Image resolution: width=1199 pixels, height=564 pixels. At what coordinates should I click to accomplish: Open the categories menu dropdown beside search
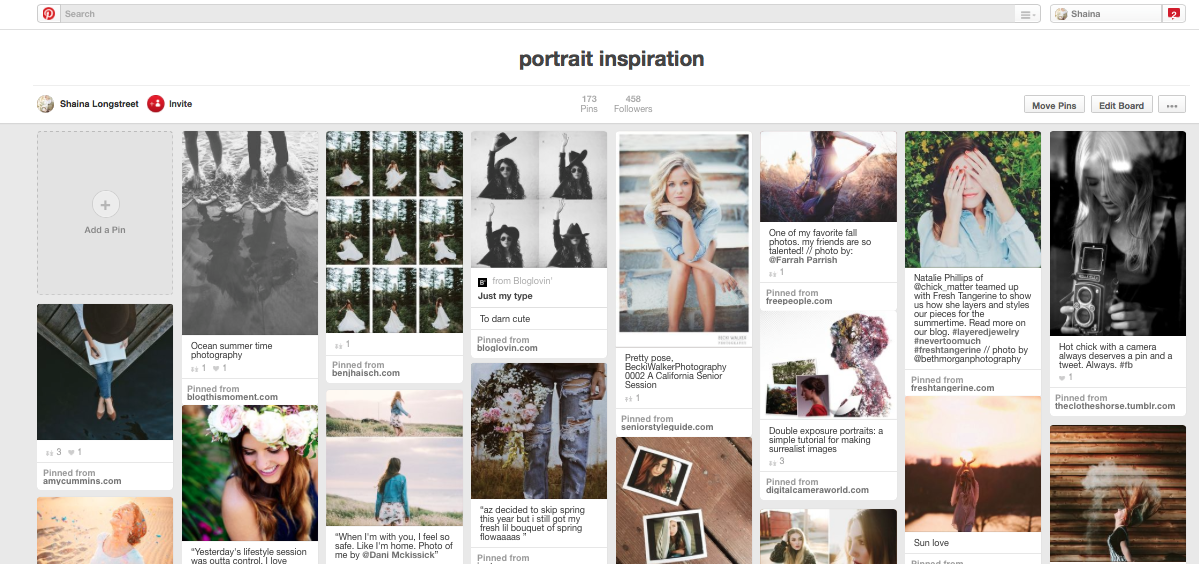(x=1027, y=15)
